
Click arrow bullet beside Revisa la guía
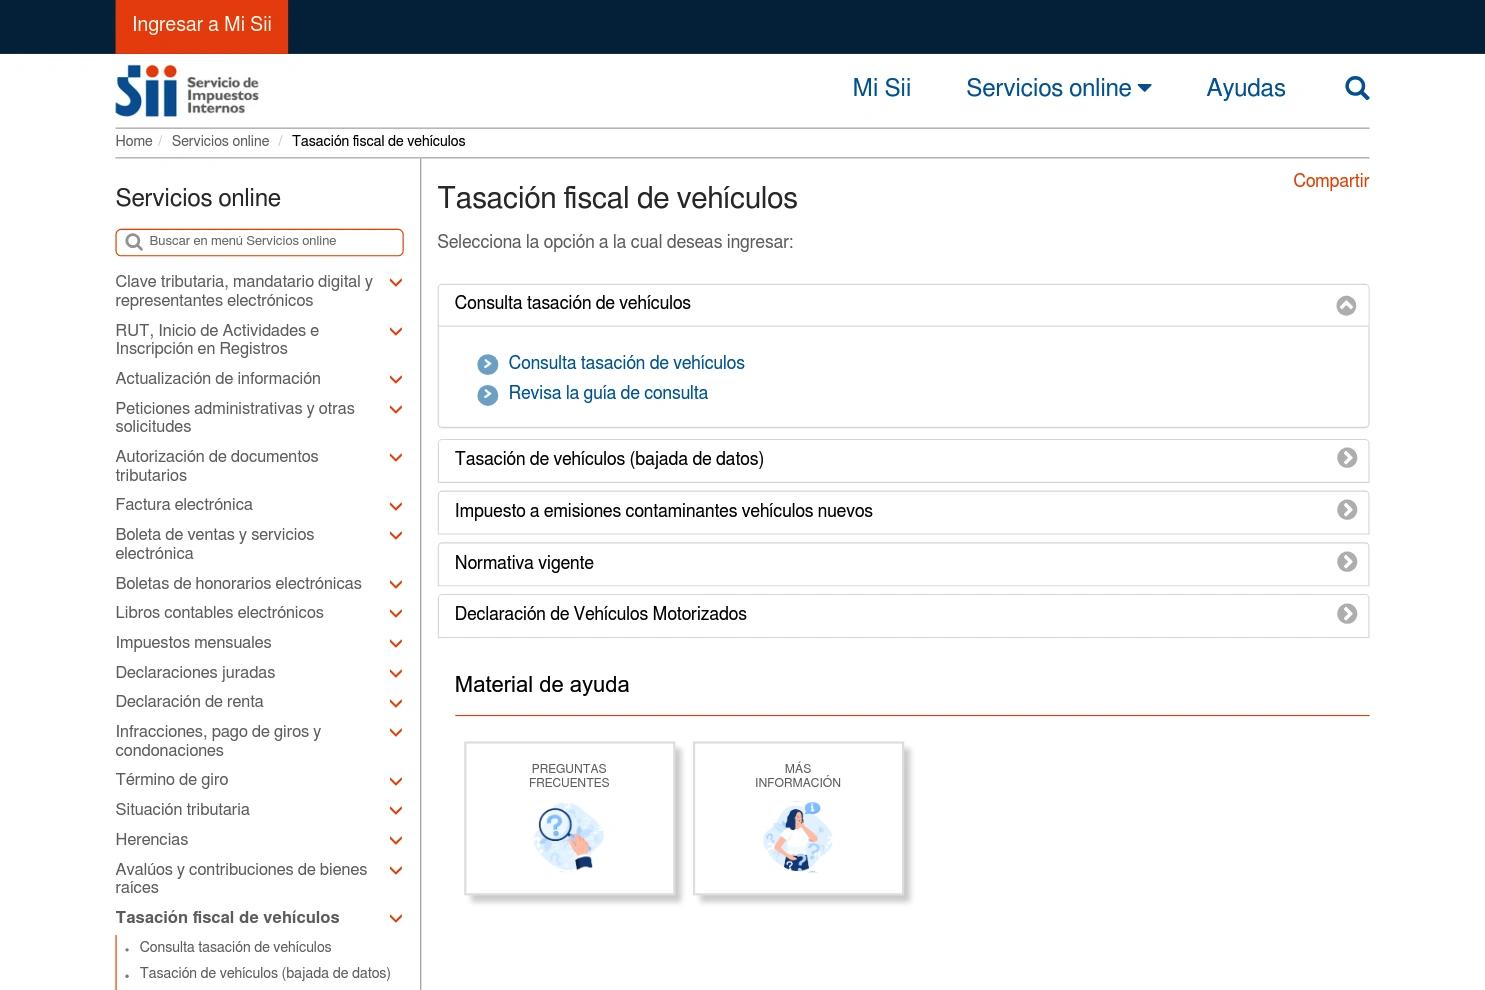[488, 395]
